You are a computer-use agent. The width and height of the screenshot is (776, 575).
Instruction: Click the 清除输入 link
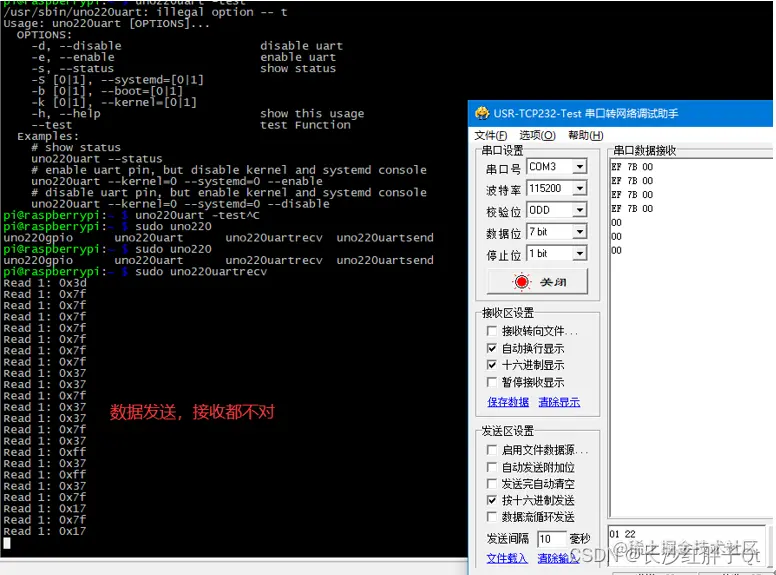[x=558, y=558]
